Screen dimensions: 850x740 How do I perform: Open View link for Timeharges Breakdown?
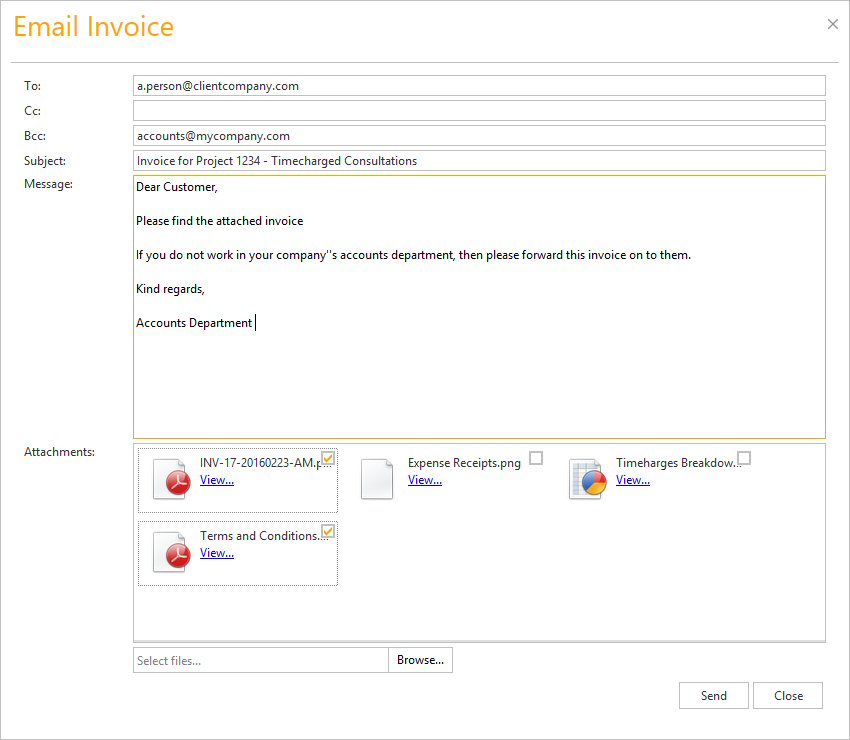point(633,480)
